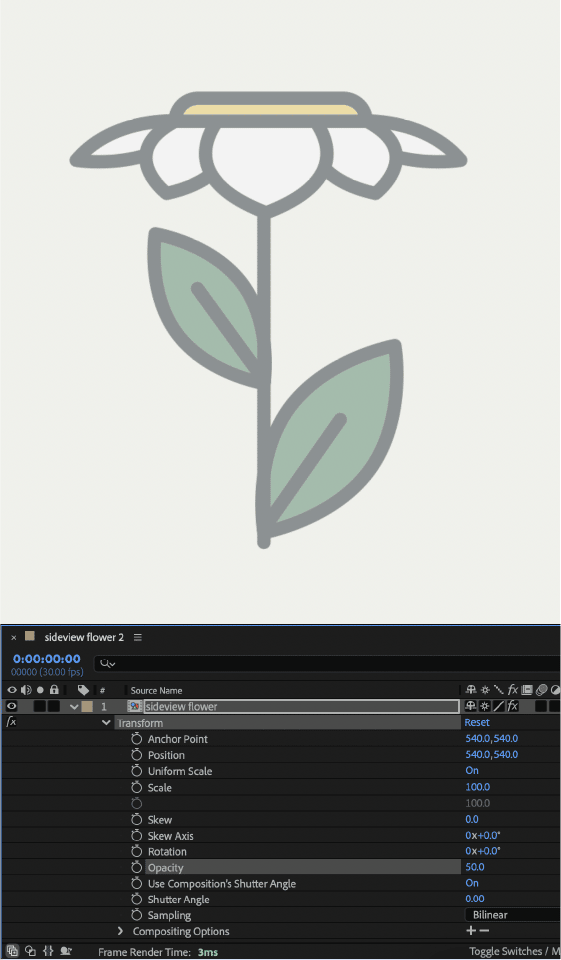This screenshot has height=960, width=561.
Task: Click the Scale stopwatch icon
Action: click(137, 787)
